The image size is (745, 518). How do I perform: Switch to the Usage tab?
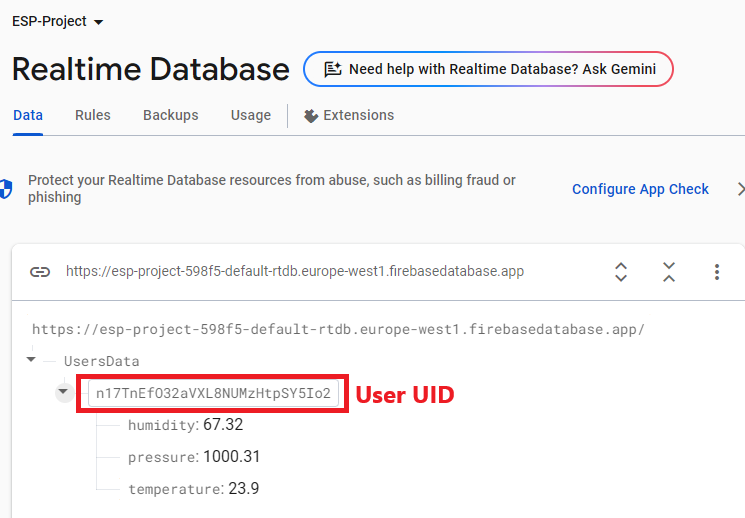250,115
